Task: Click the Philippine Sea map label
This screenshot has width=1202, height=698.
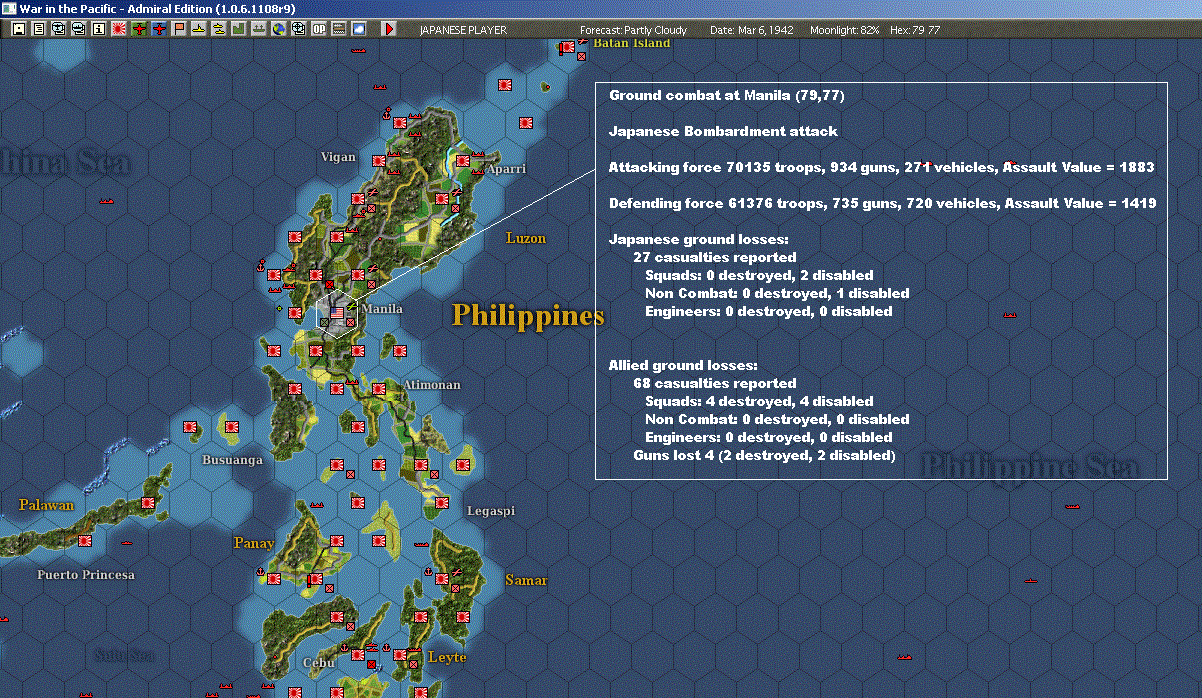Action: 1030,466
